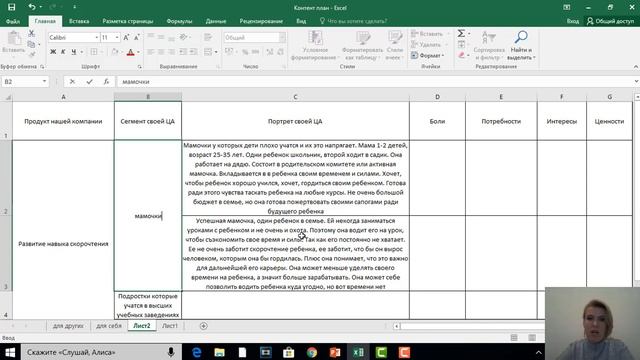The width and height of the screenshot is (640, 360).
Task: Click the Find and Select magnifier
Action: (521, 38)
